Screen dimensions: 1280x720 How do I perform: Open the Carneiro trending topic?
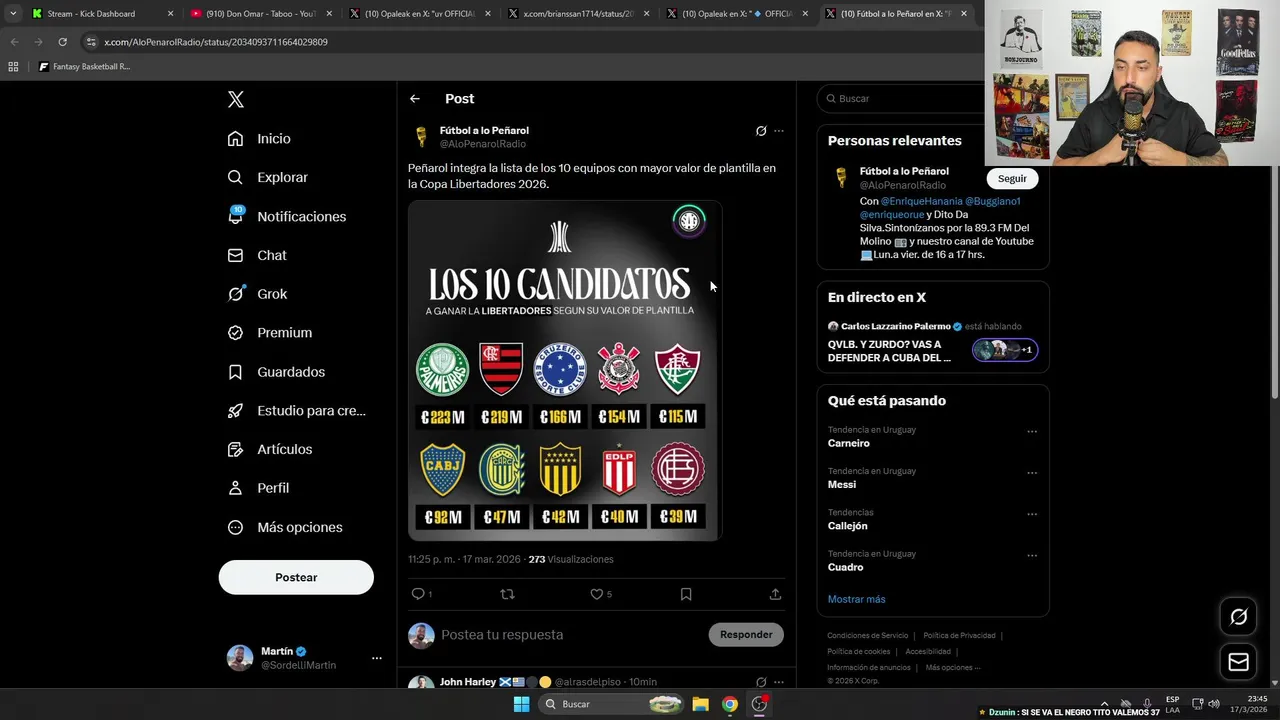[x=849, y=443]
